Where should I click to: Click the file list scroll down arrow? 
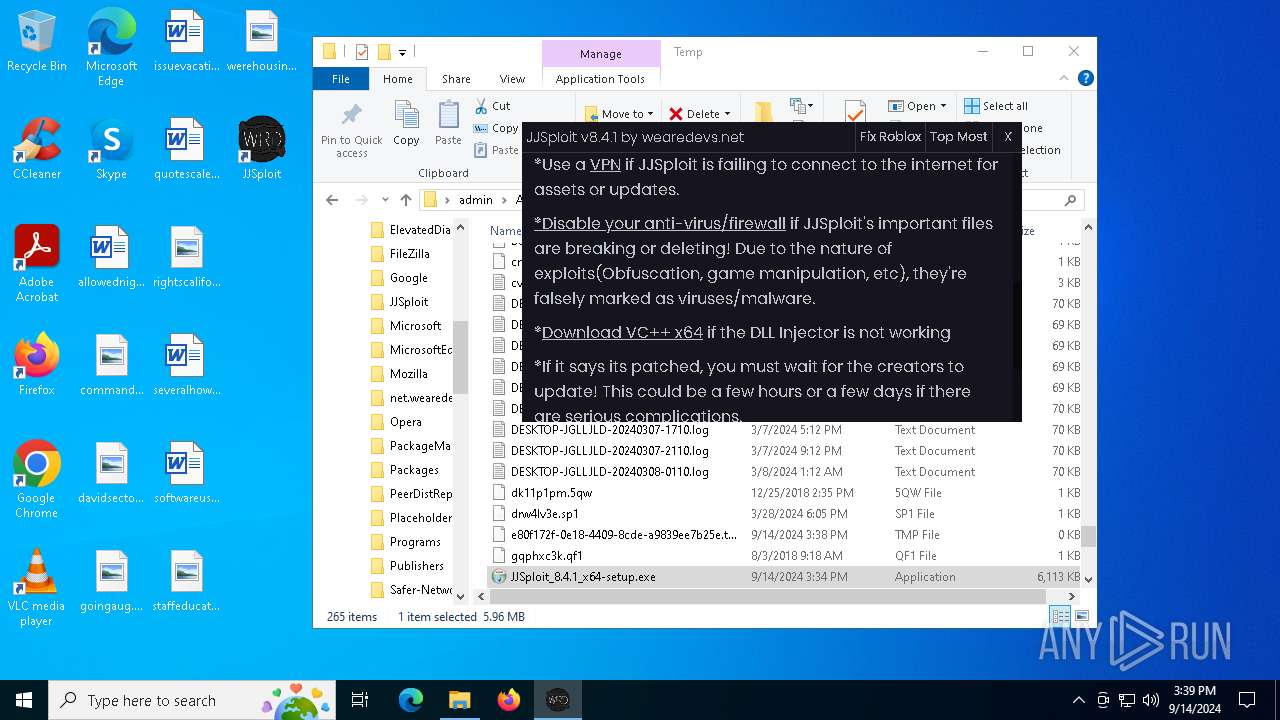tap(1089, 579)
